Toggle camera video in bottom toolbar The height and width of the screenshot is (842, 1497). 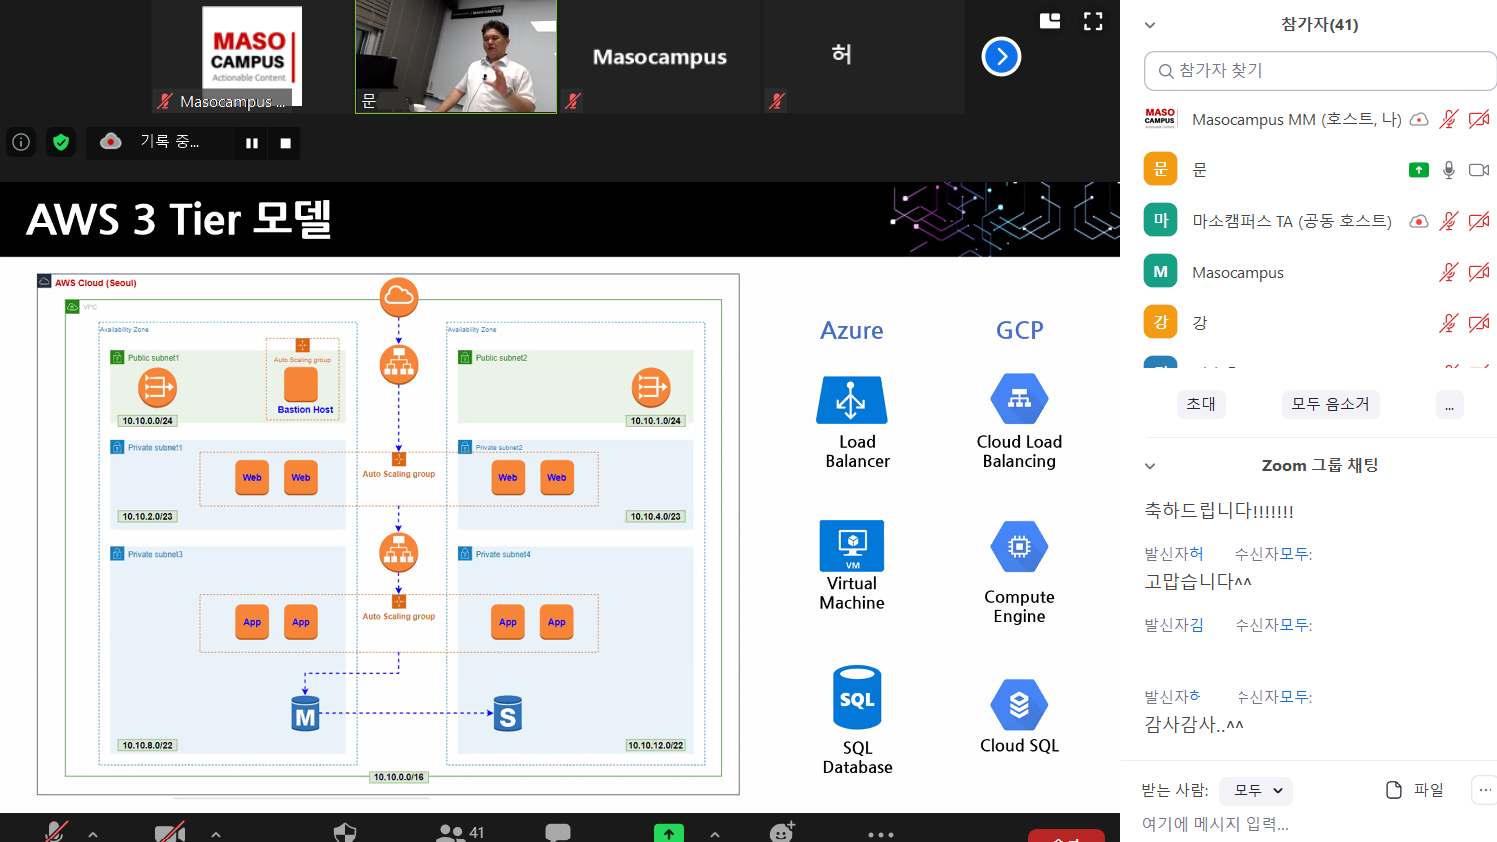[170, 831]
